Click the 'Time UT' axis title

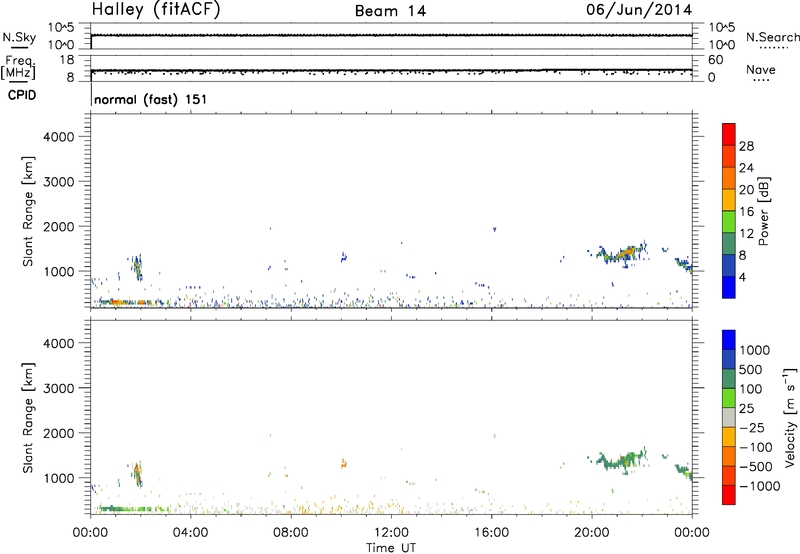pyautogui.click(x=391, y=548)
